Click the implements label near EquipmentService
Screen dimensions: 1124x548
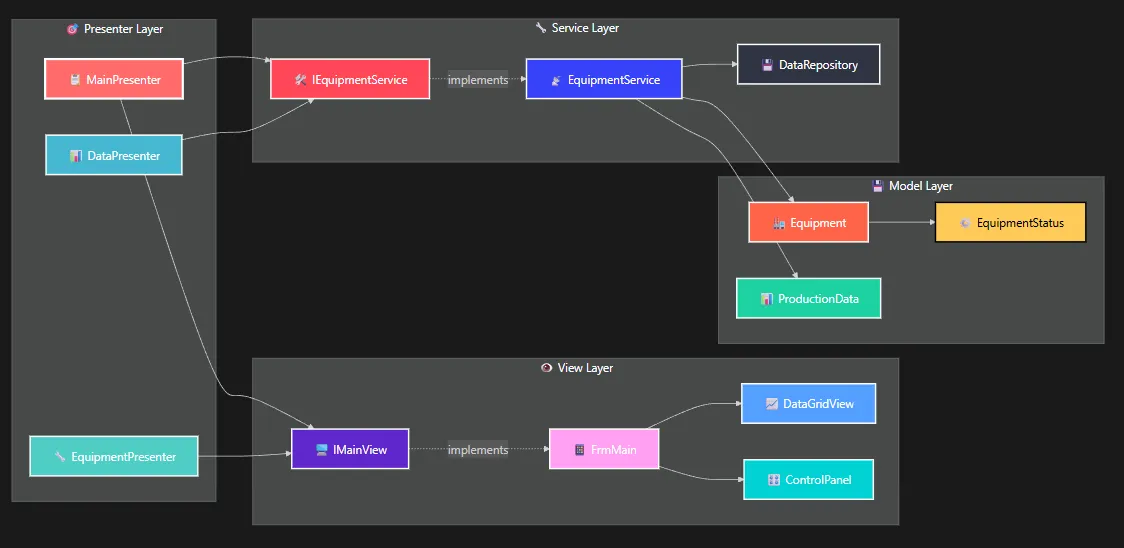click(x=478, y=80)
